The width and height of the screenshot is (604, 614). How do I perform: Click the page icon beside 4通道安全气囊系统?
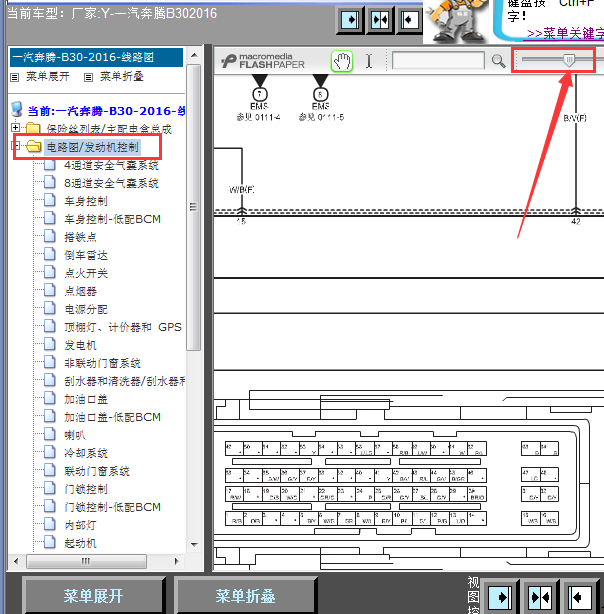click(x=50, y=165)
